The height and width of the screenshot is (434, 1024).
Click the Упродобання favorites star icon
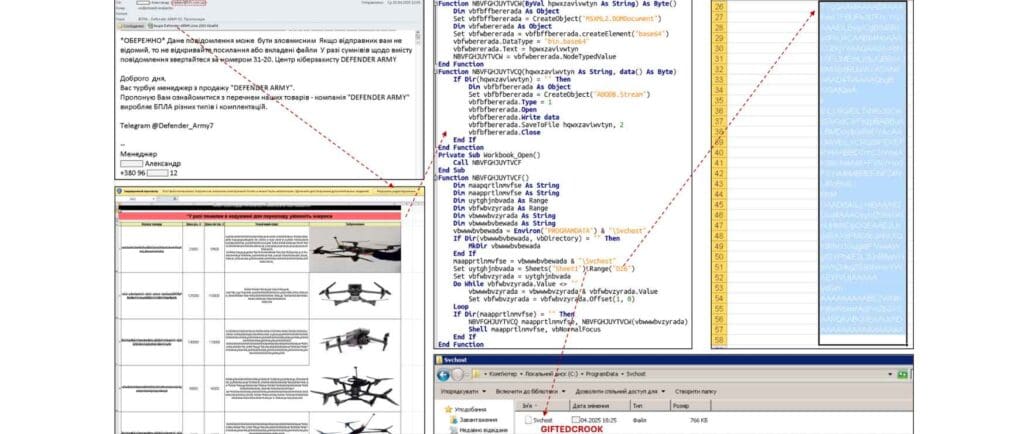(446, 408)
